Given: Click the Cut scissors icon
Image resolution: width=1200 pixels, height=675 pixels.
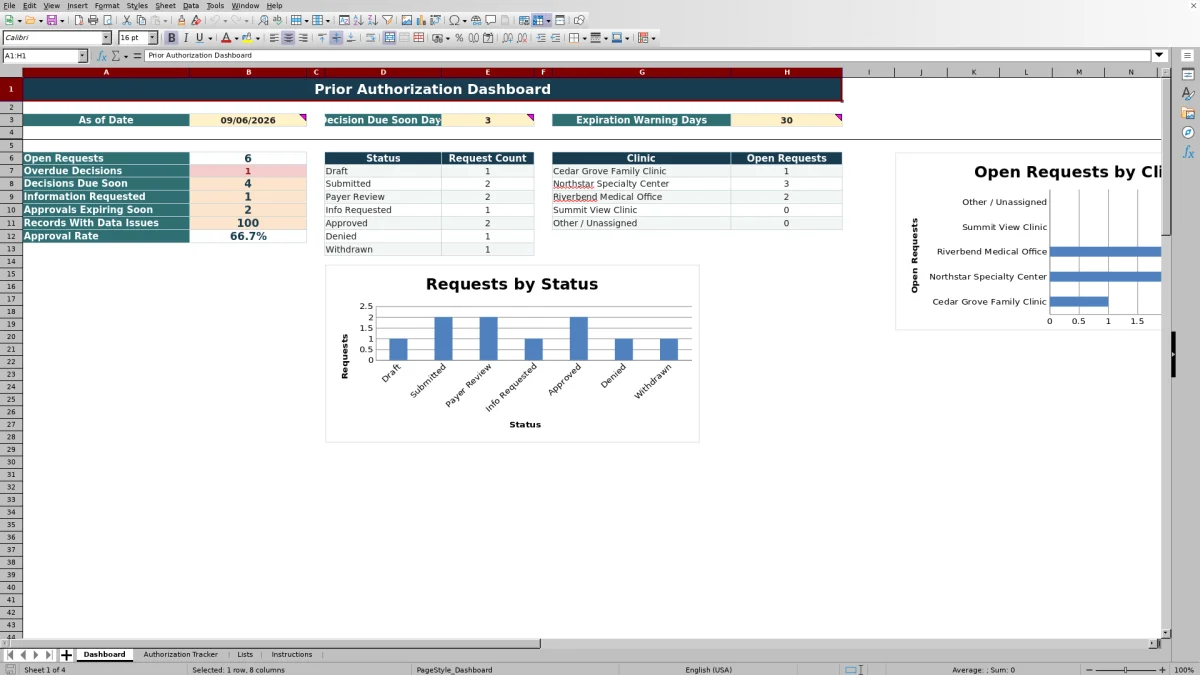Looking at the screenshot, I should pos(127,20).
